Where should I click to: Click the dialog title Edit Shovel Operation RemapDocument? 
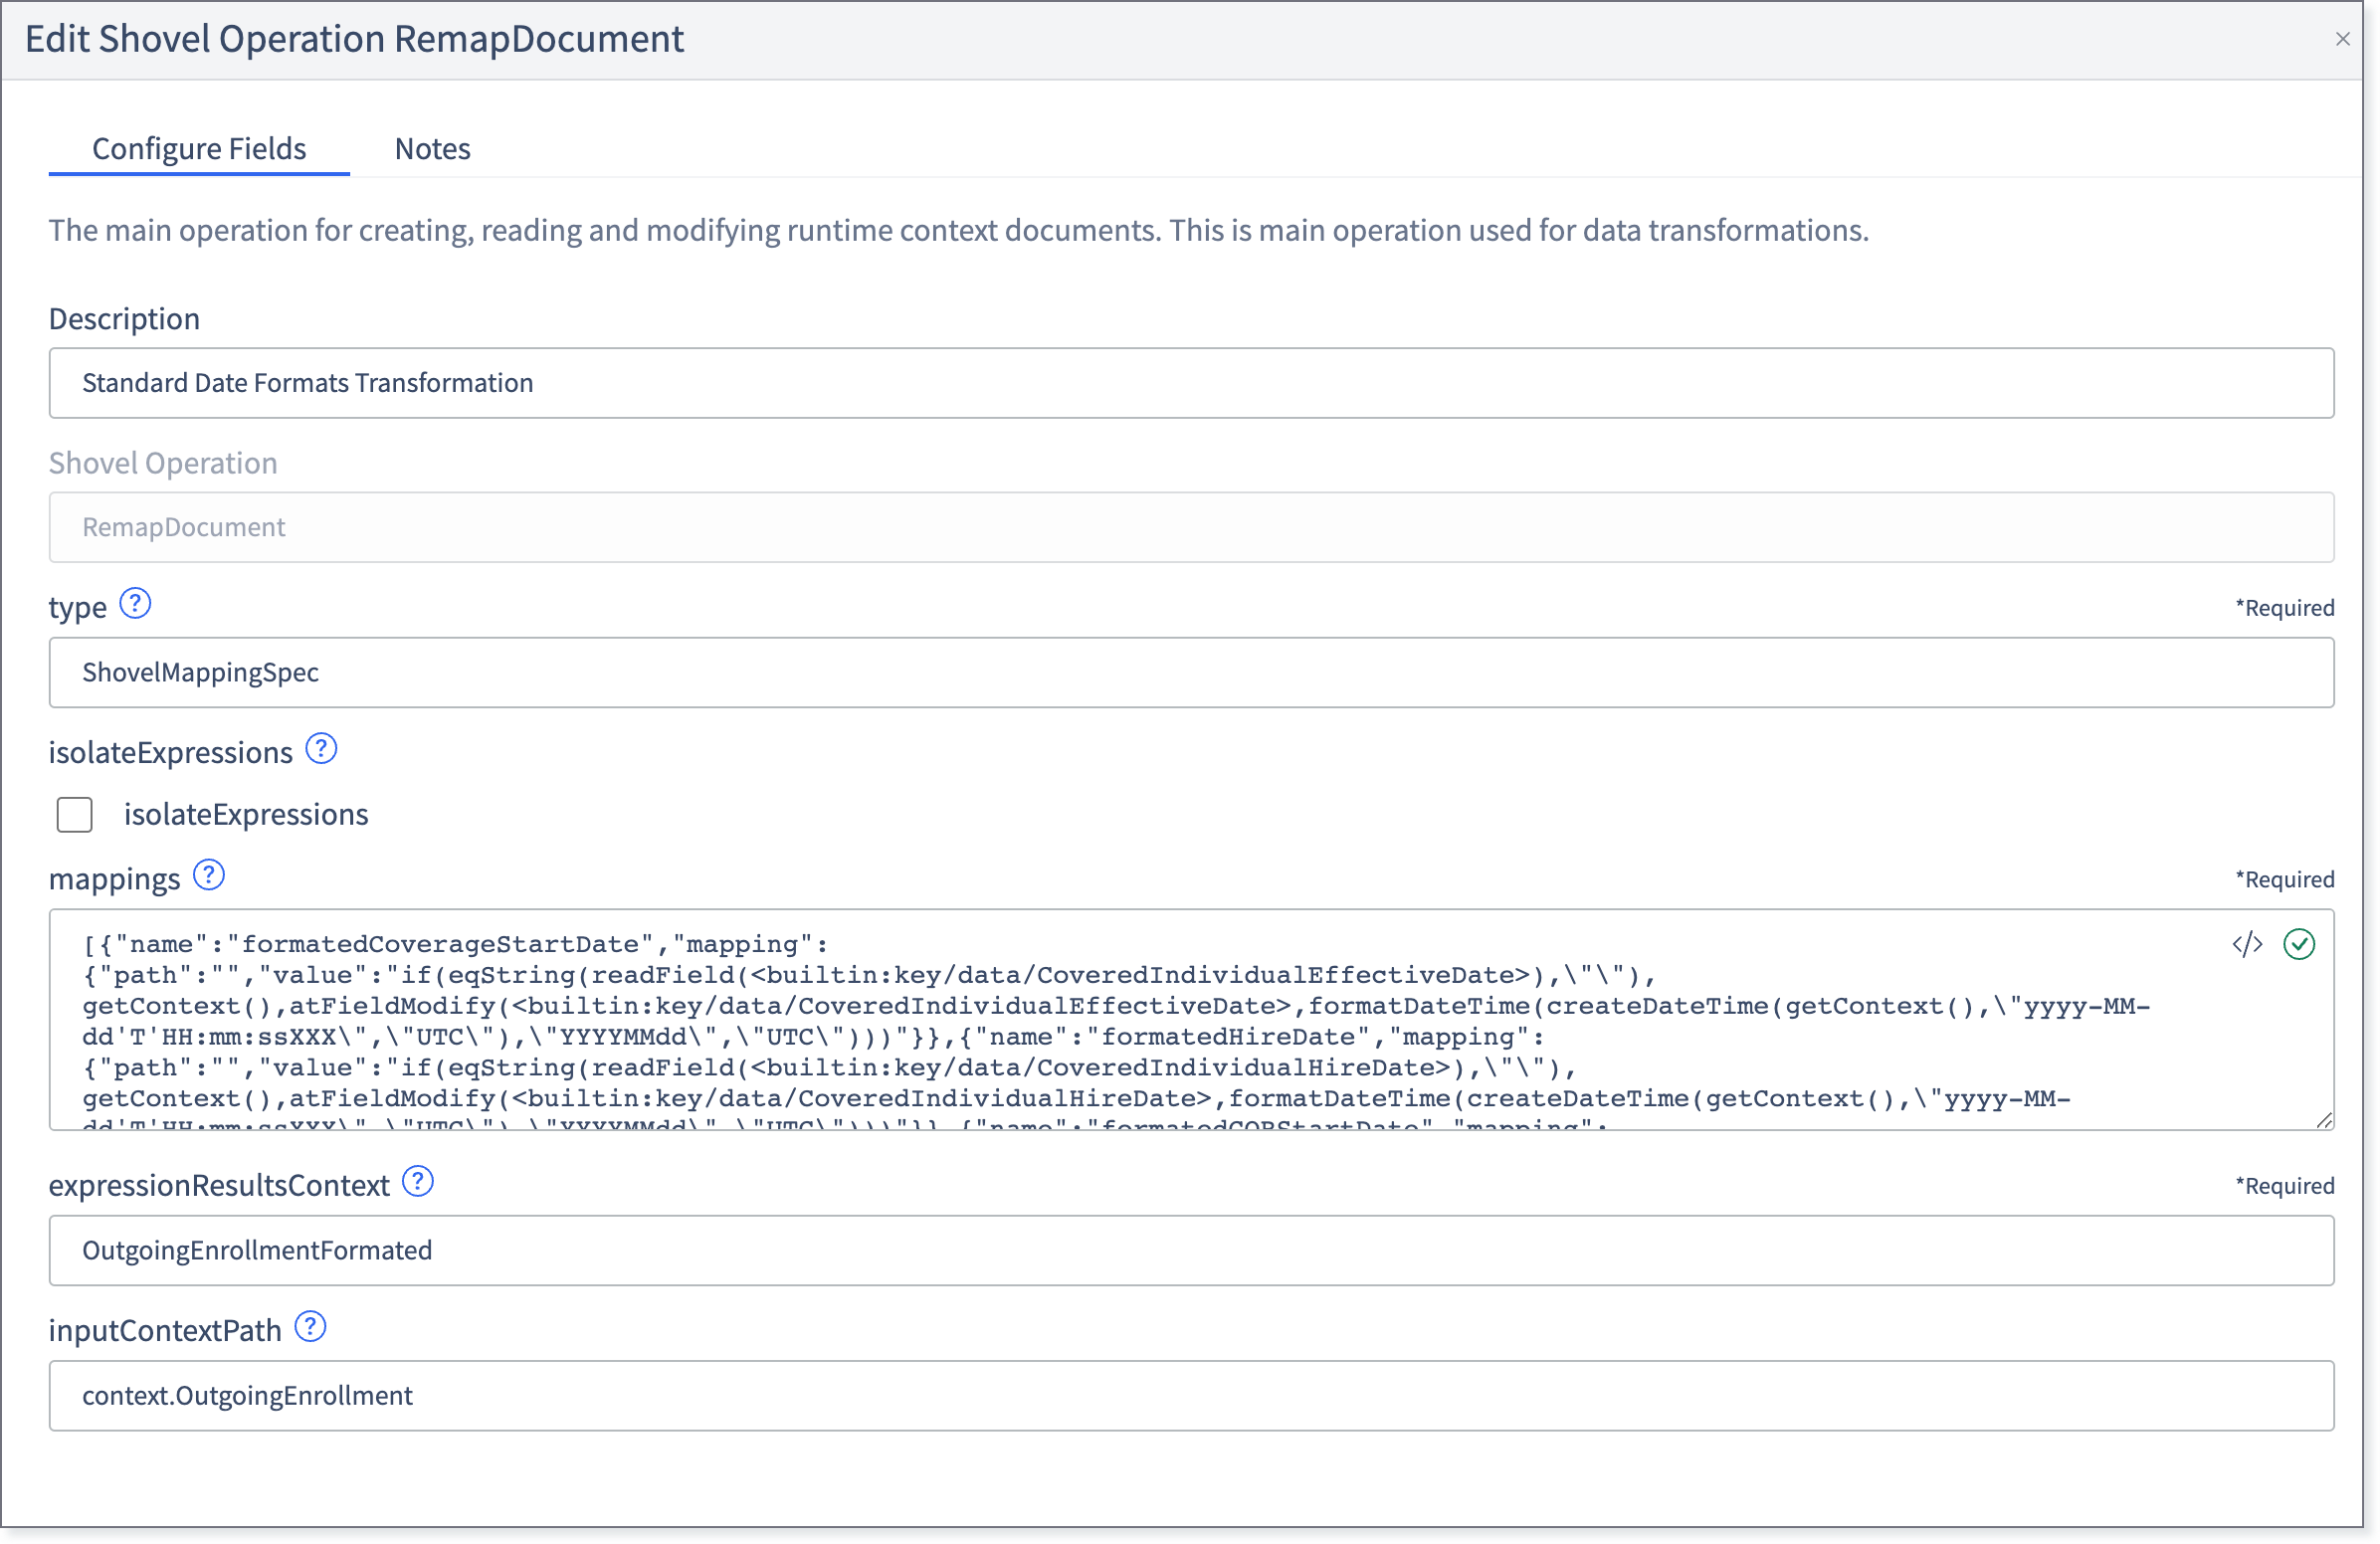pyautogui.click(x=354, y=39)
